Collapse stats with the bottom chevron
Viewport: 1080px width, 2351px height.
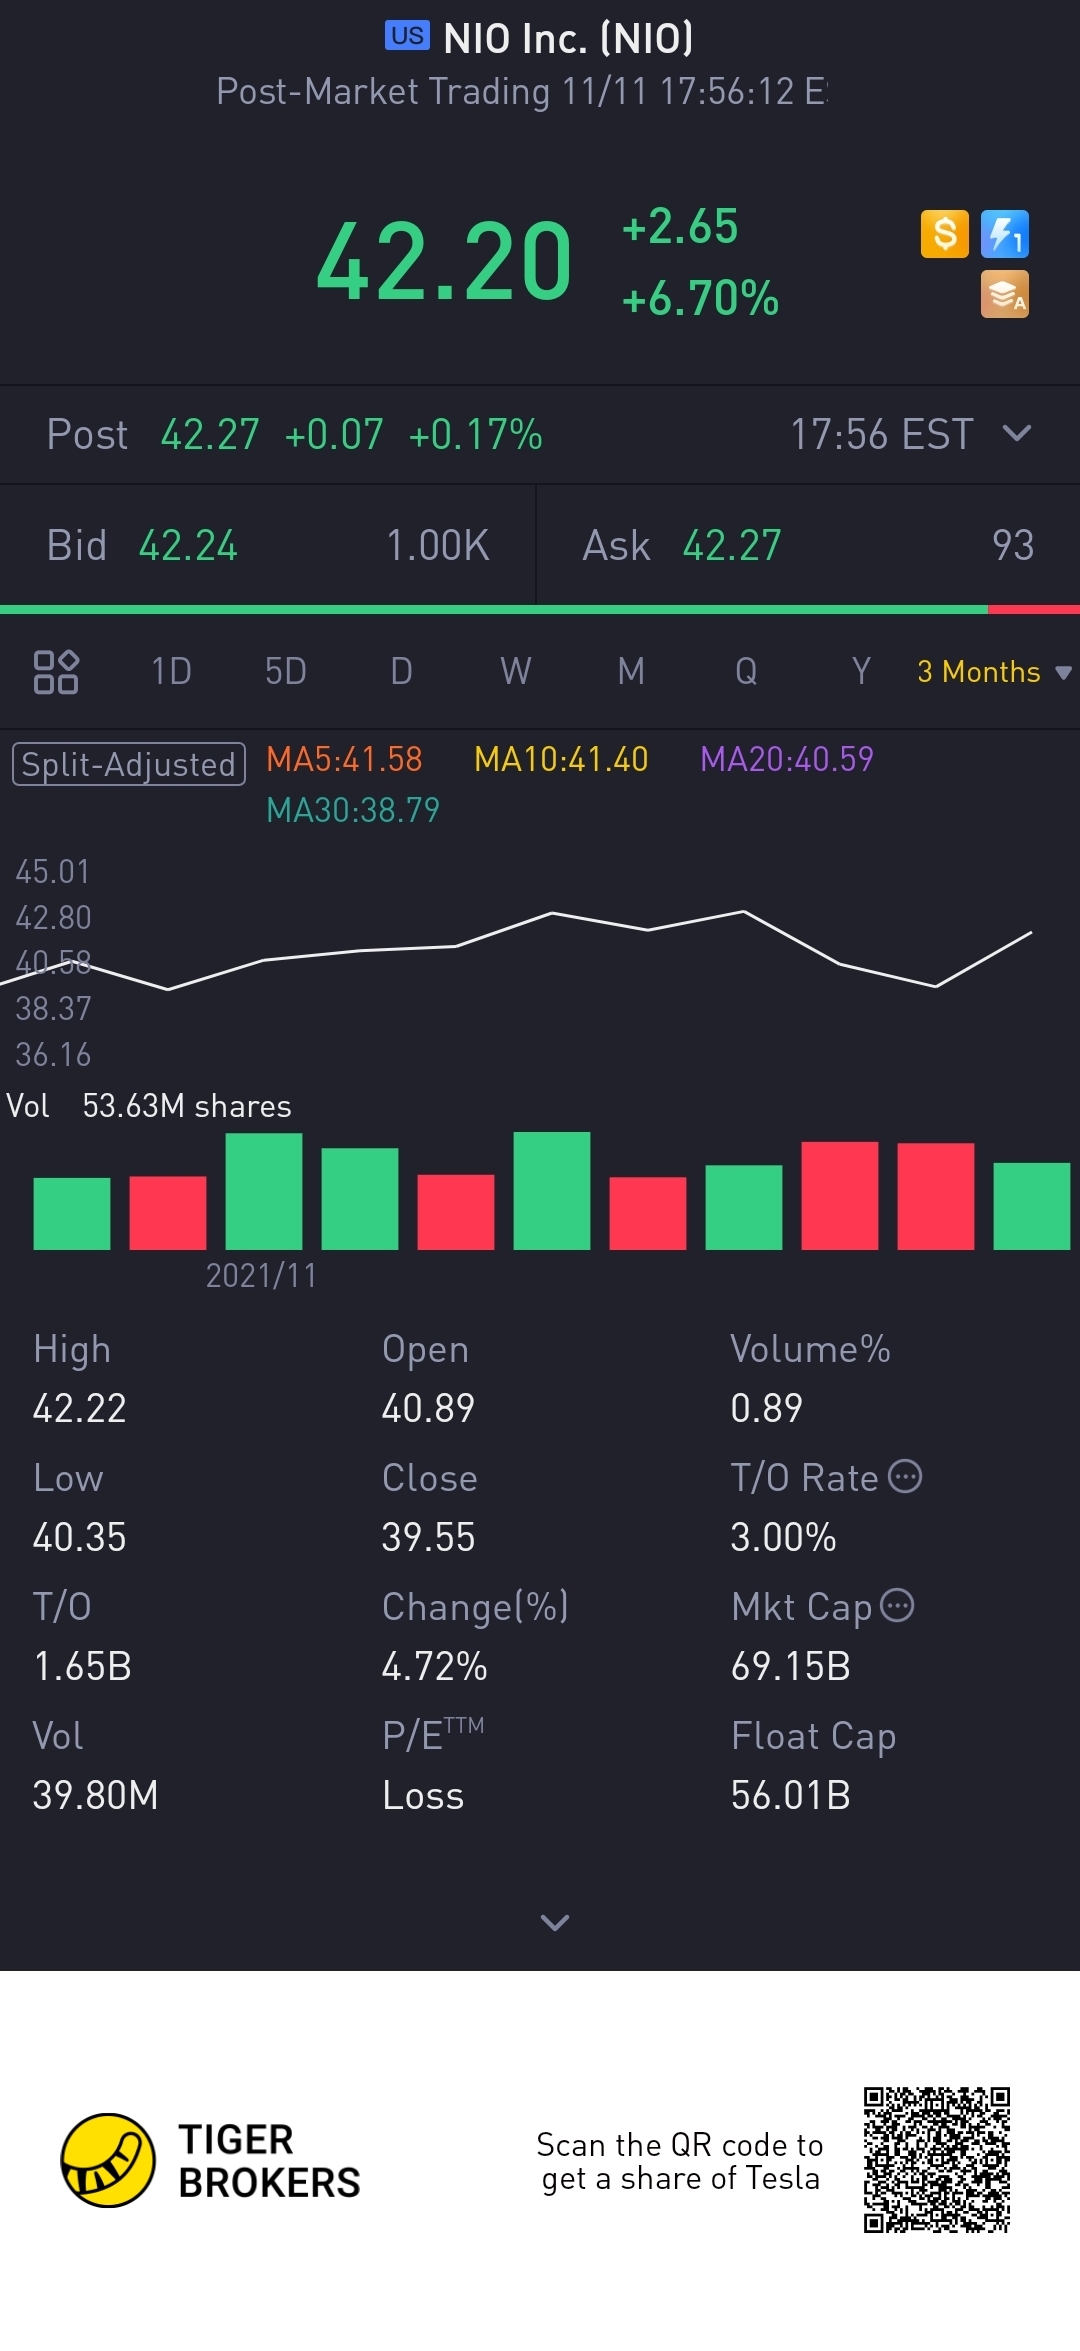point(555,1922)
